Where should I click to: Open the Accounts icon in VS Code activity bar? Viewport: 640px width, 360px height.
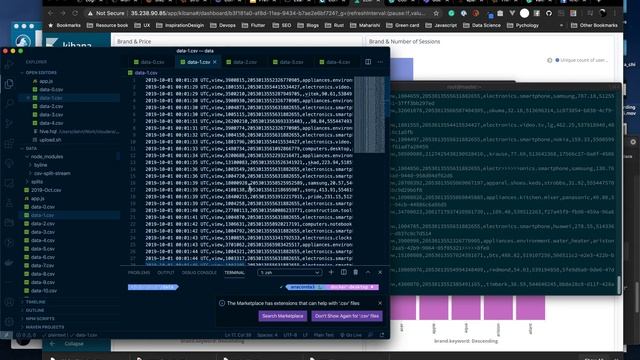tap(9, 302)
